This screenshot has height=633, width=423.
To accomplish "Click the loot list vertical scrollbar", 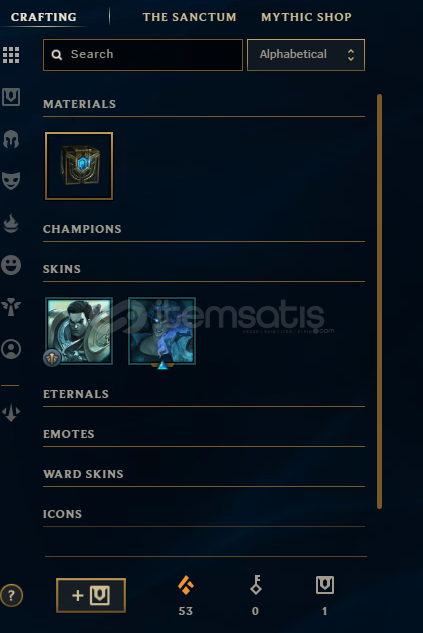I will pyautogui.click(x=379, y=301).
